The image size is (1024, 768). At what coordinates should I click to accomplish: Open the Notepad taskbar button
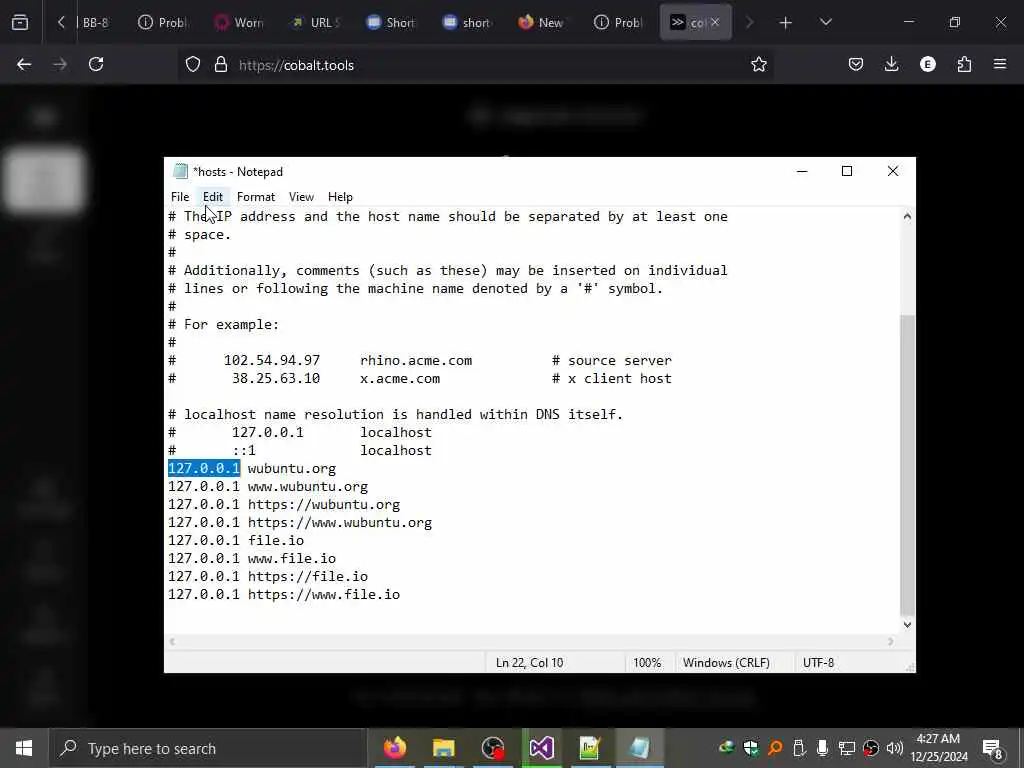(639, 748)
